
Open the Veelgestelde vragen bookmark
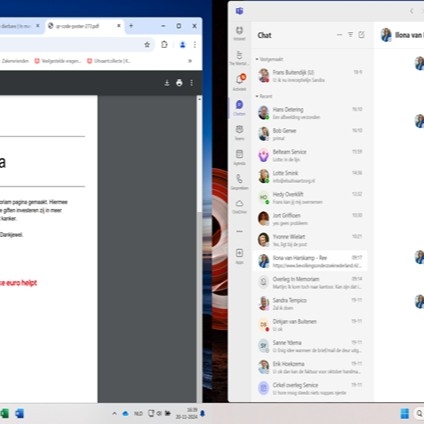pyautogui.click(x=58, y=61)
